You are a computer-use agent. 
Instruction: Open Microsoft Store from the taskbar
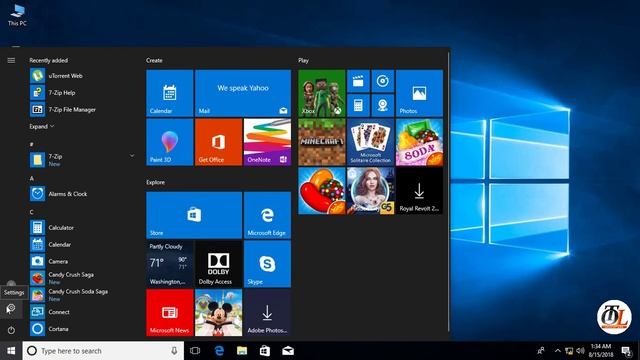tap(265, 351)
